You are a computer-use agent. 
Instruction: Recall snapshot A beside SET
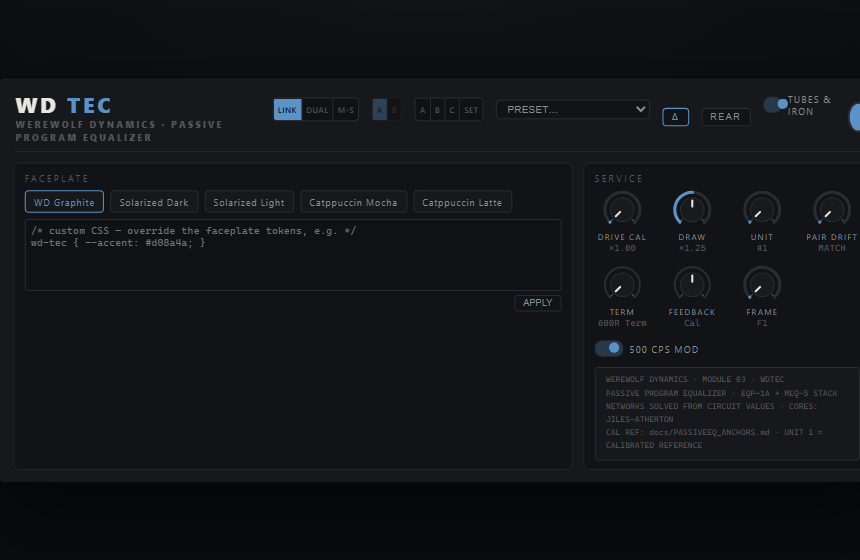[422, 110]
